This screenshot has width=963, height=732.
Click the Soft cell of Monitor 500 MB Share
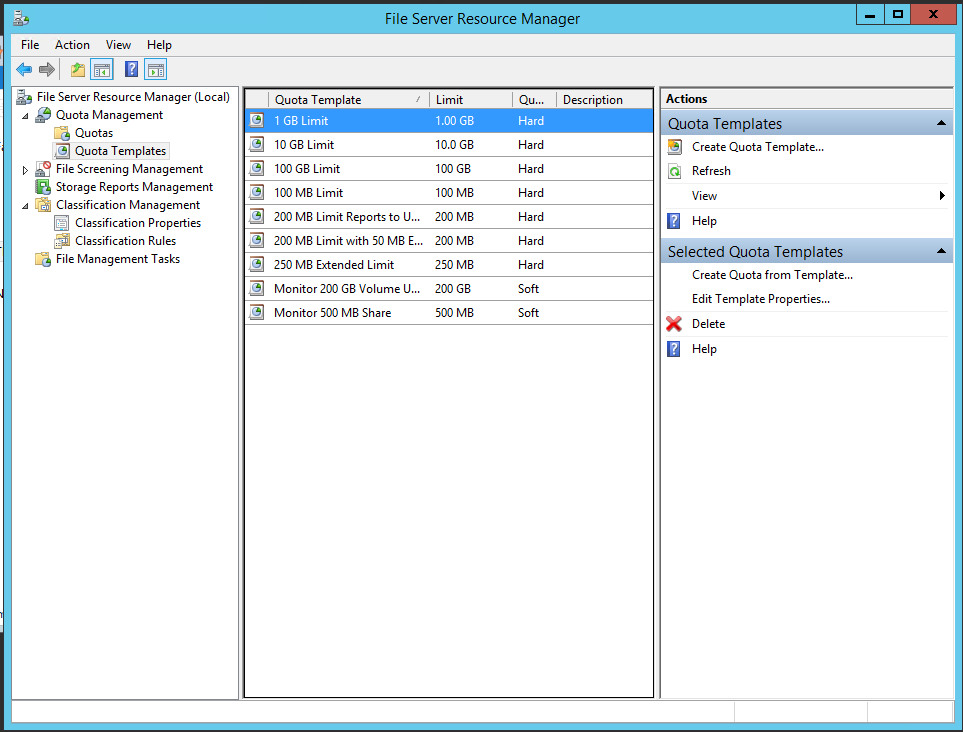pyautogui.click(x=528, y=313)
